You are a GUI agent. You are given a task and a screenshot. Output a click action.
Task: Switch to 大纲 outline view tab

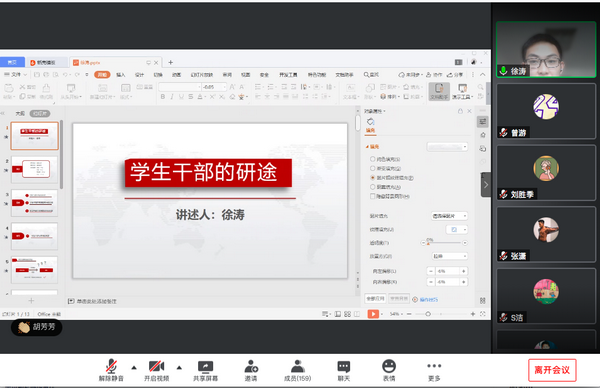[x=20, y=114]
